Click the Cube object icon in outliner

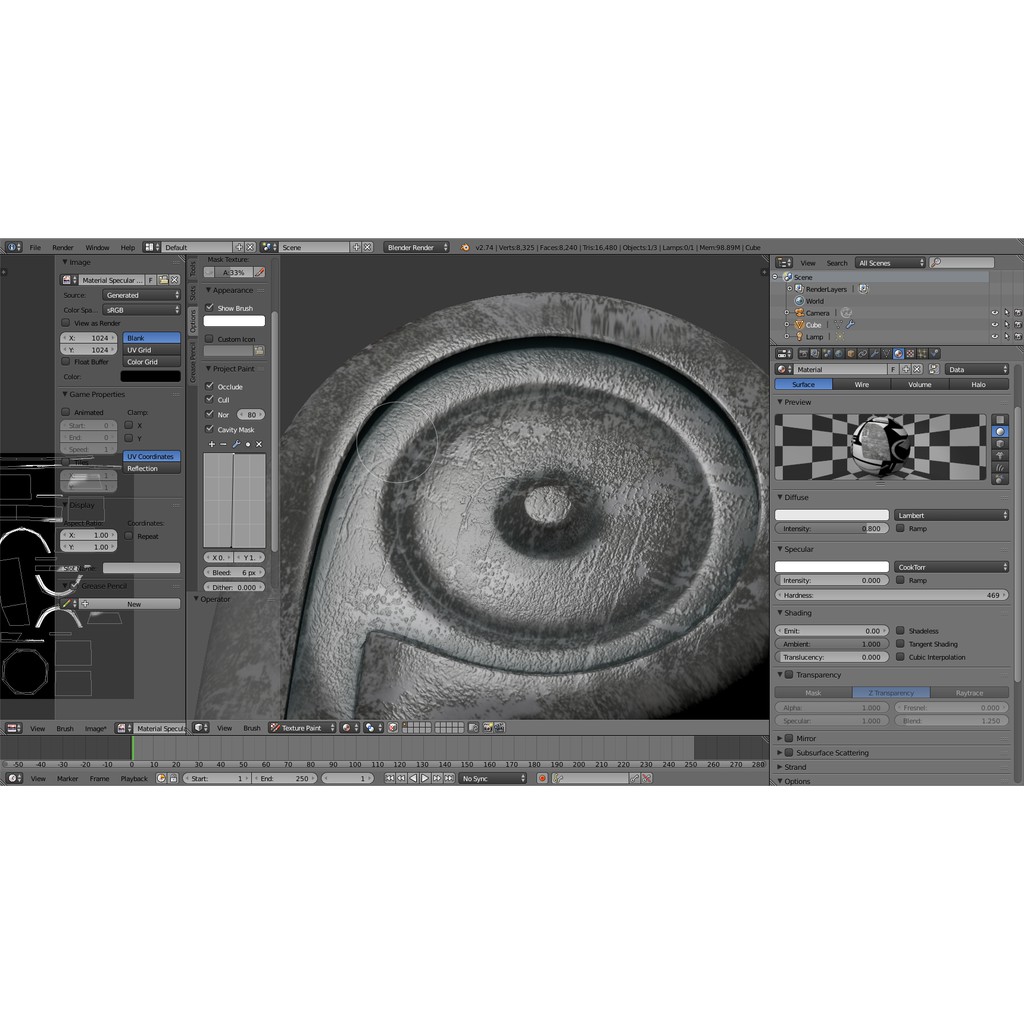(799, 325)
